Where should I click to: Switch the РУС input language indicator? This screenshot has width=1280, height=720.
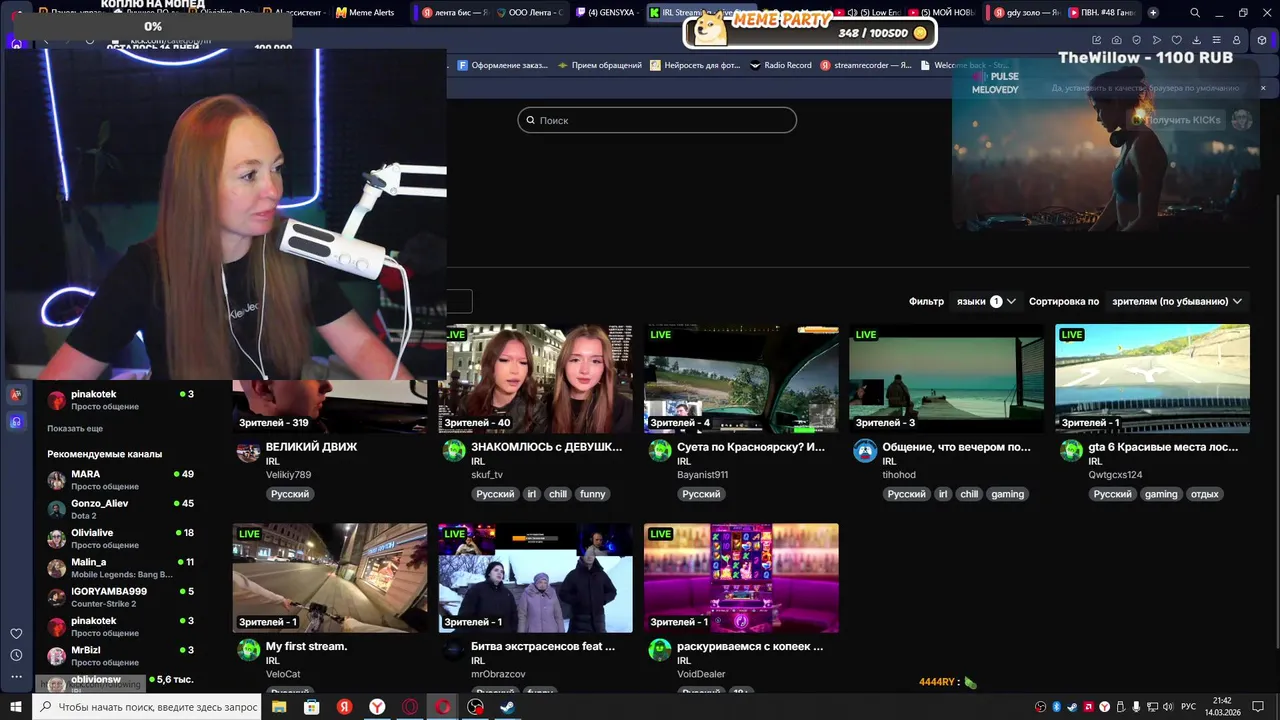tap(1189, 707)
